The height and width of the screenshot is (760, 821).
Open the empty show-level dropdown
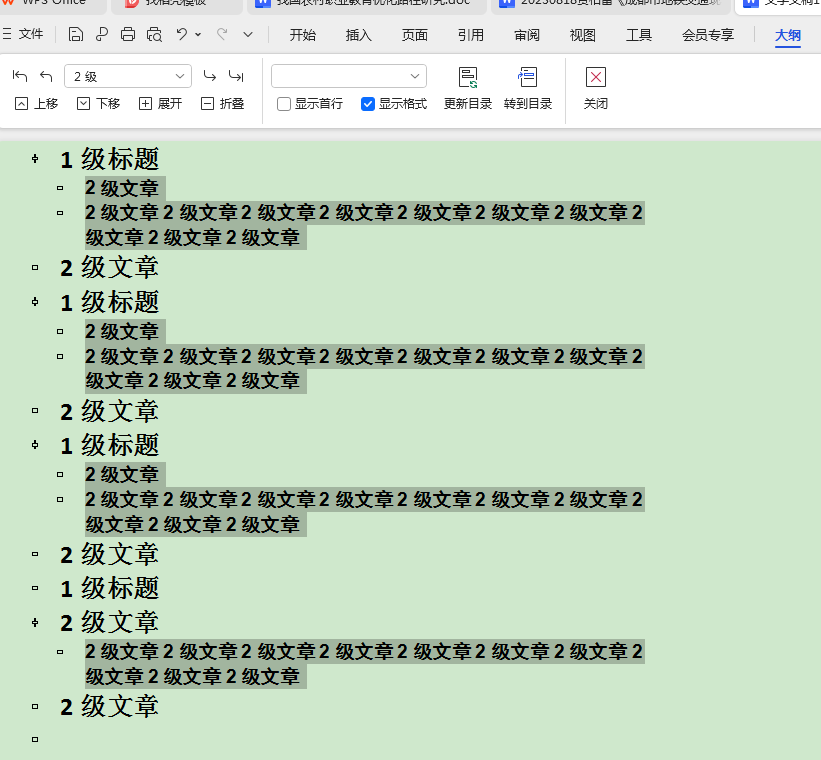pos(349,76)
